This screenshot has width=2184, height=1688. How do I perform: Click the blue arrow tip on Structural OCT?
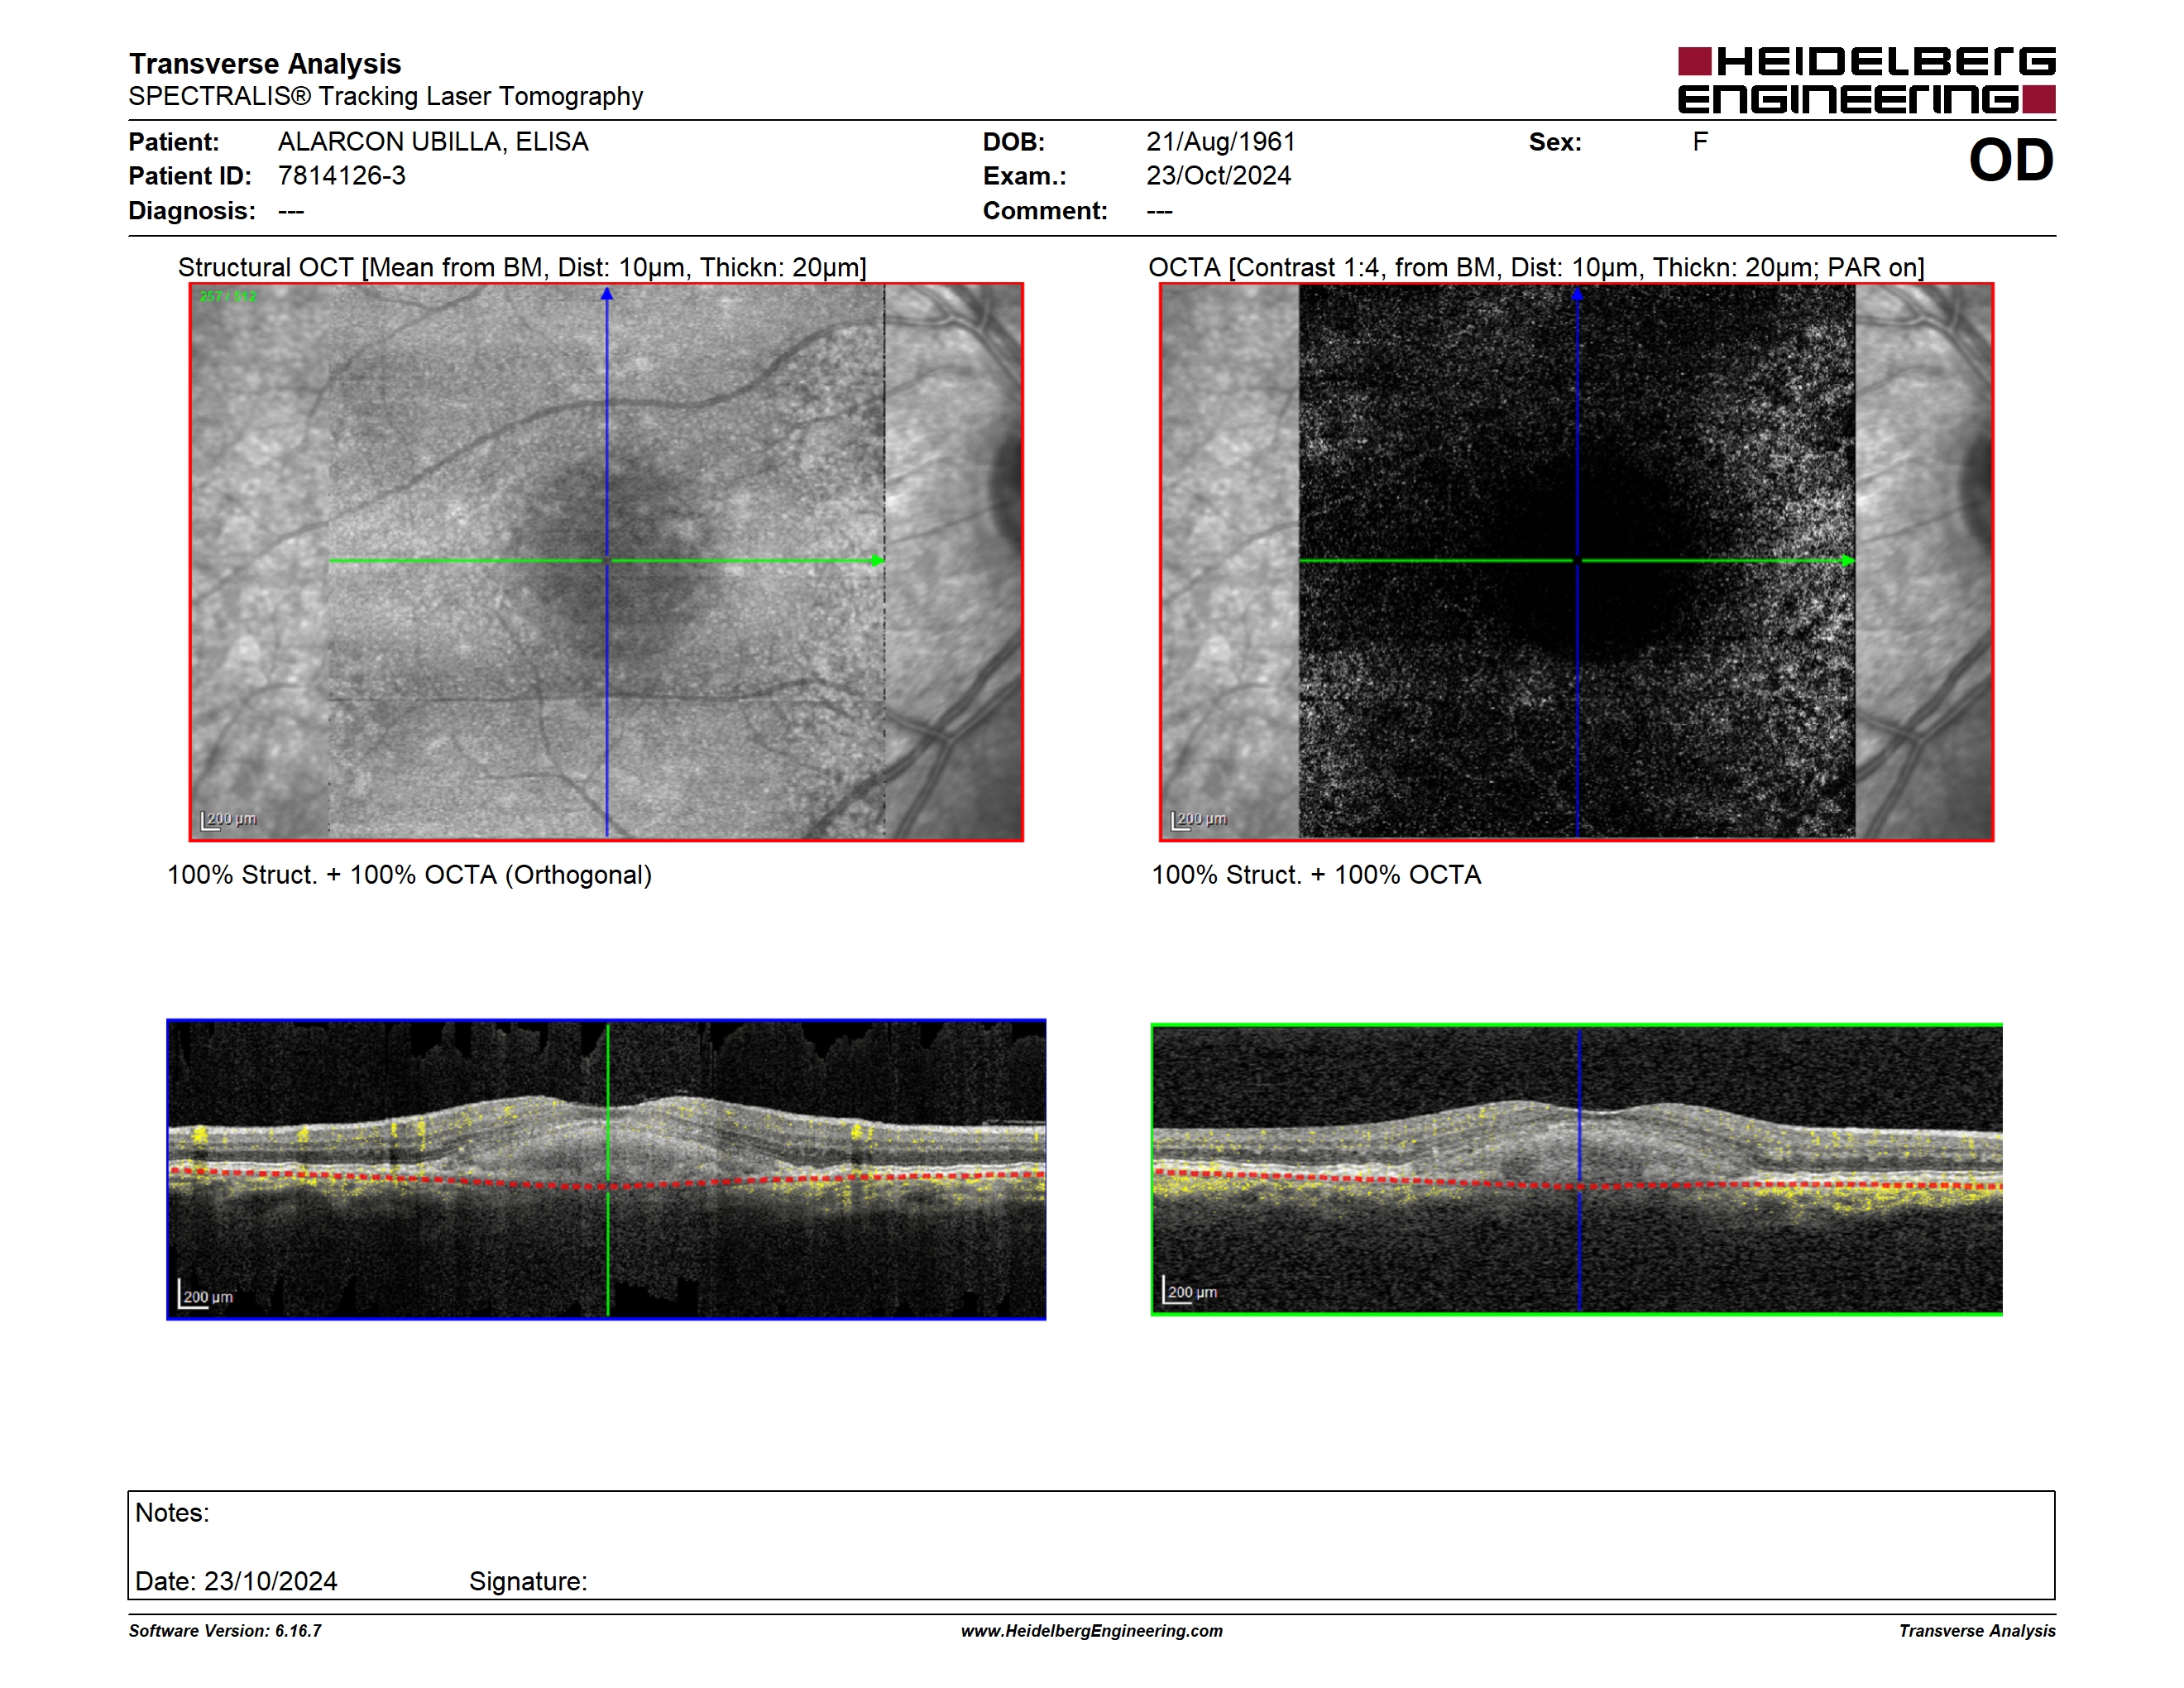click(606, 294)
